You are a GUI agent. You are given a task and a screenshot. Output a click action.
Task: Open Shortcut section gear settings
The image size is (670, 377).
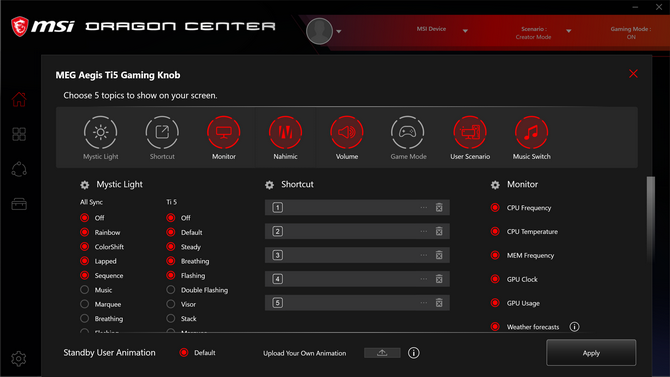(x=269, y=185)
